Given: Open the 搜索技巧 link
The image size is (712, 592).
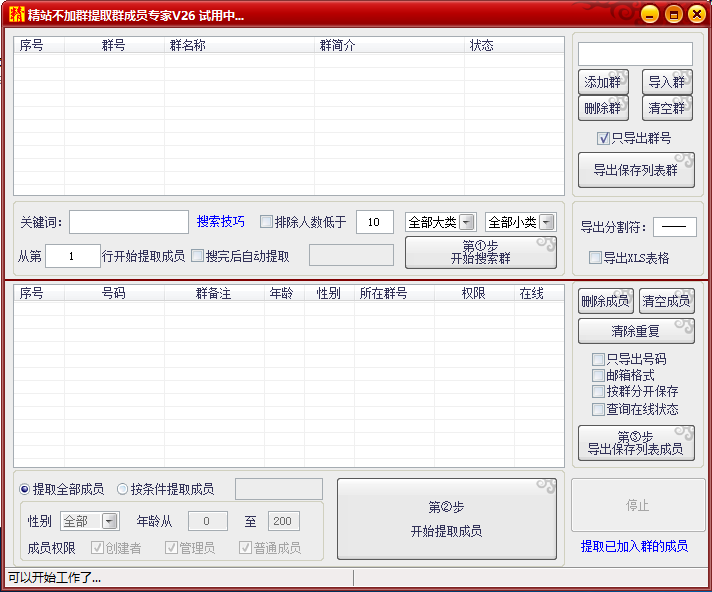Looking at the screenshot, I should tap(221, 222).
